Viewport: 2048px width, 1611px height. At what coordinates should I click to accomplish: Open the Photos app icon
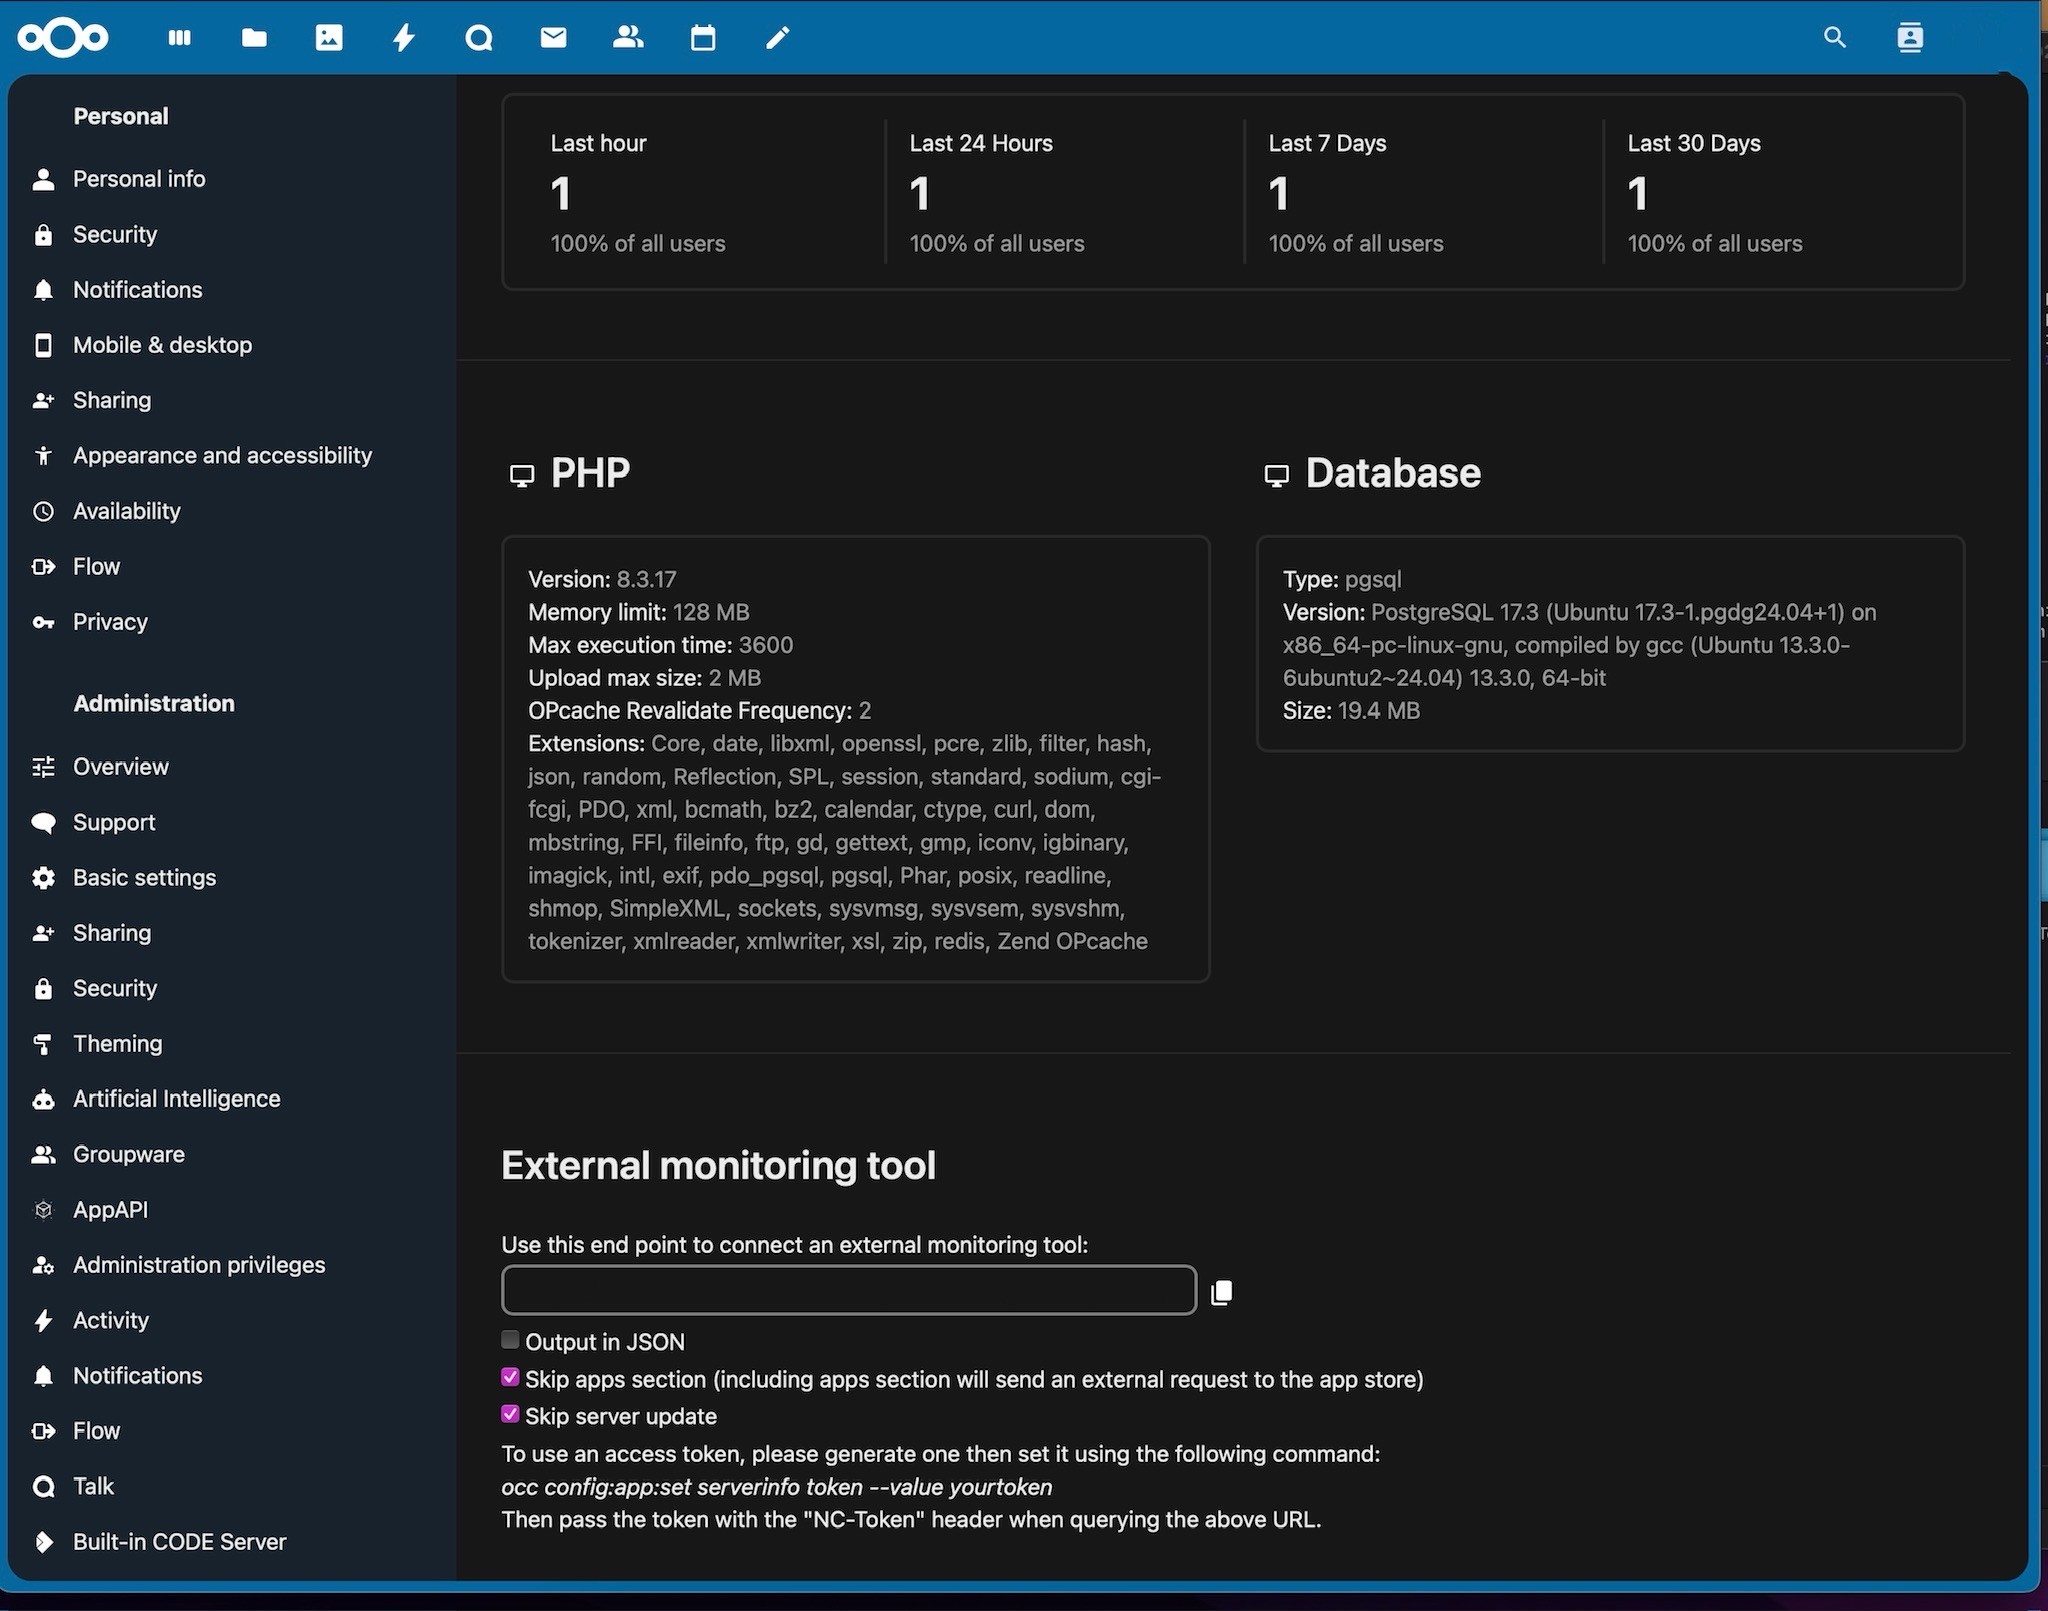(329, 38)
